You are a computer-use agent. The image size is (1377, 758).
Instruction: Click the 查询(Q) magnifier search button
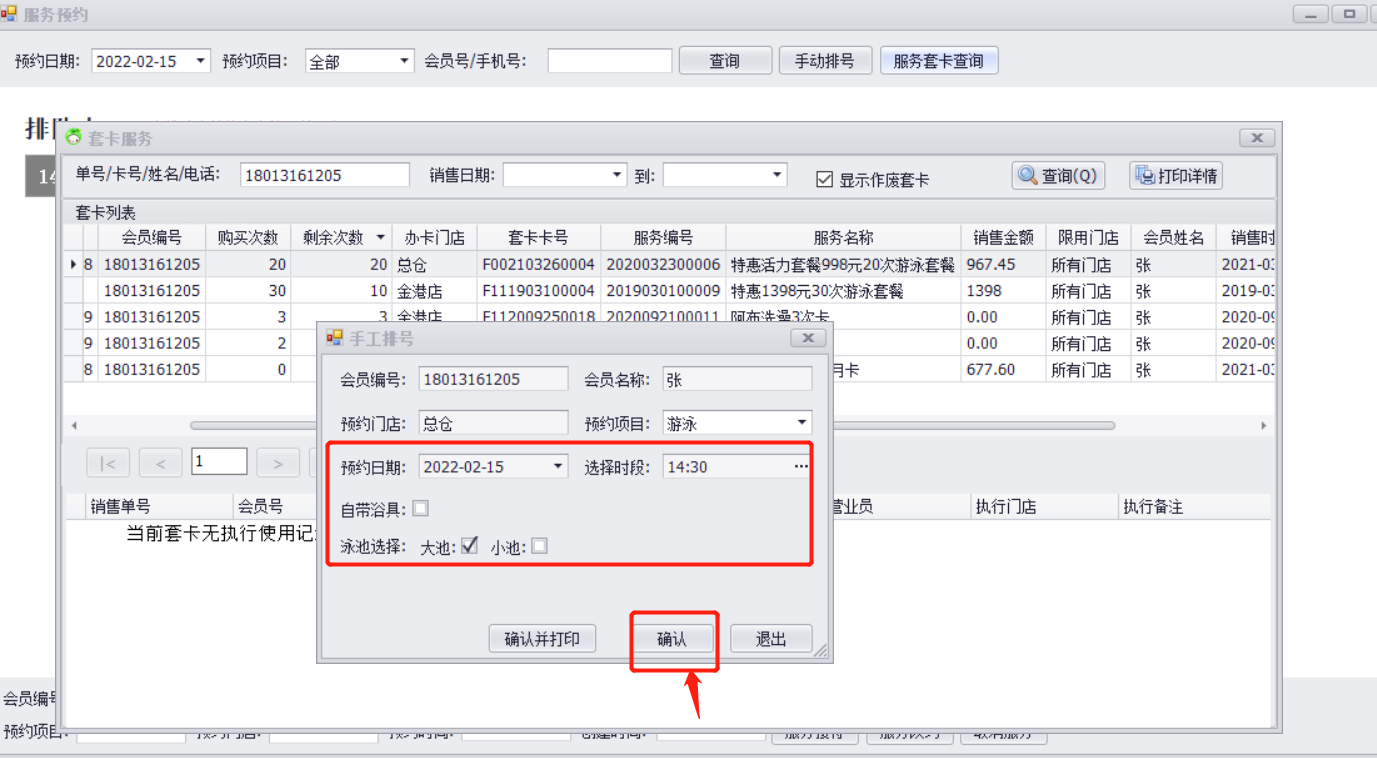[1058, 176]
